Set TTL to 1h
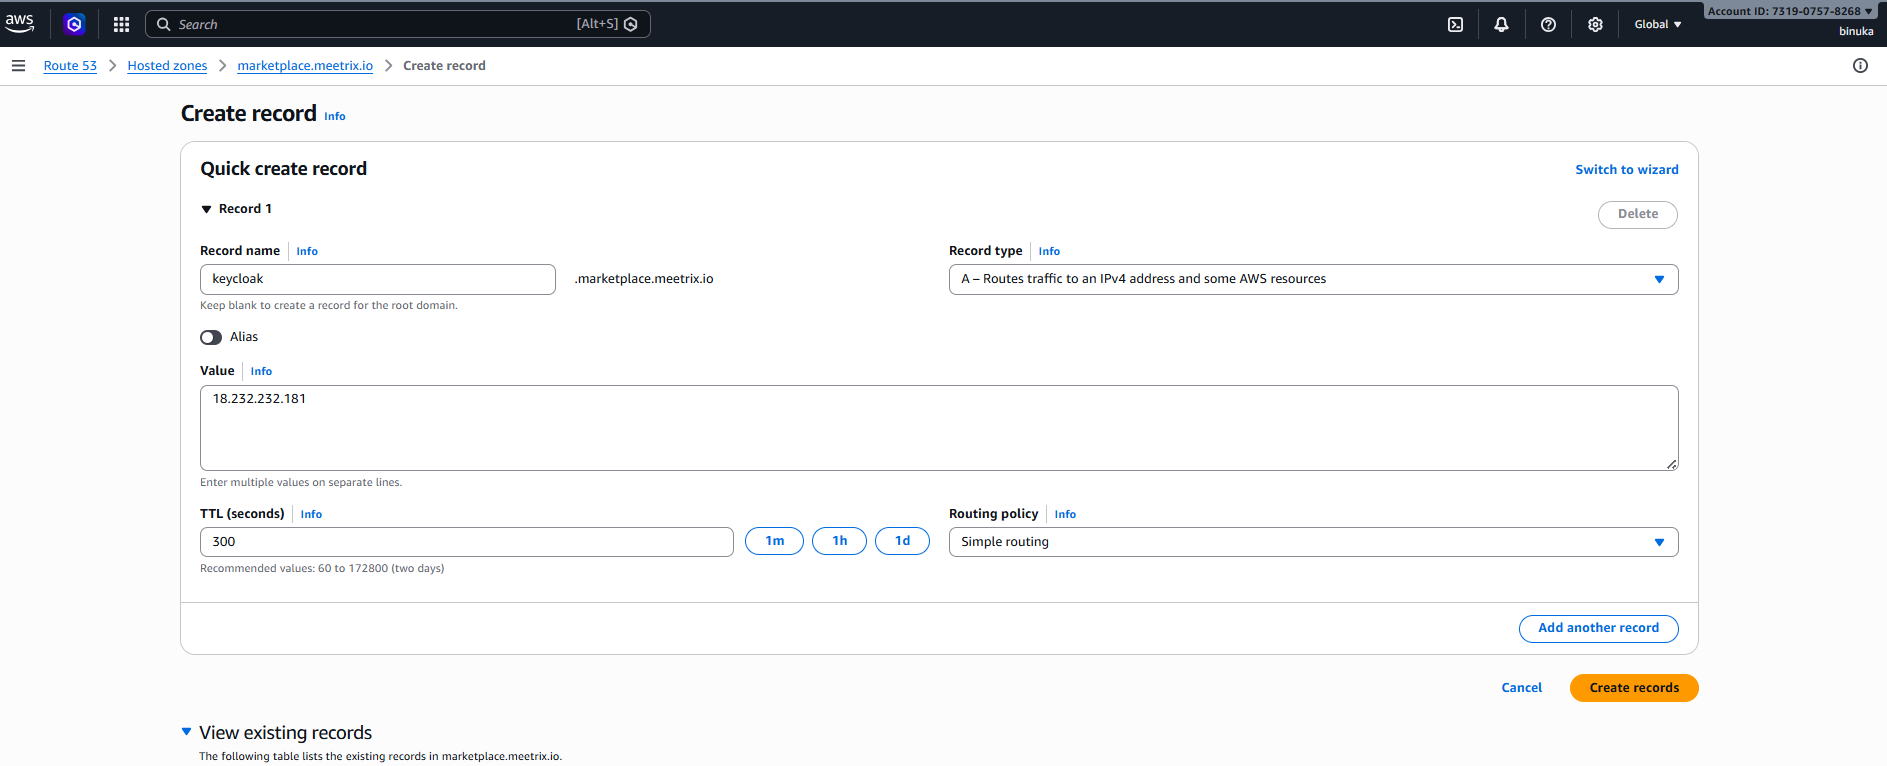 (x=839, y=541)
